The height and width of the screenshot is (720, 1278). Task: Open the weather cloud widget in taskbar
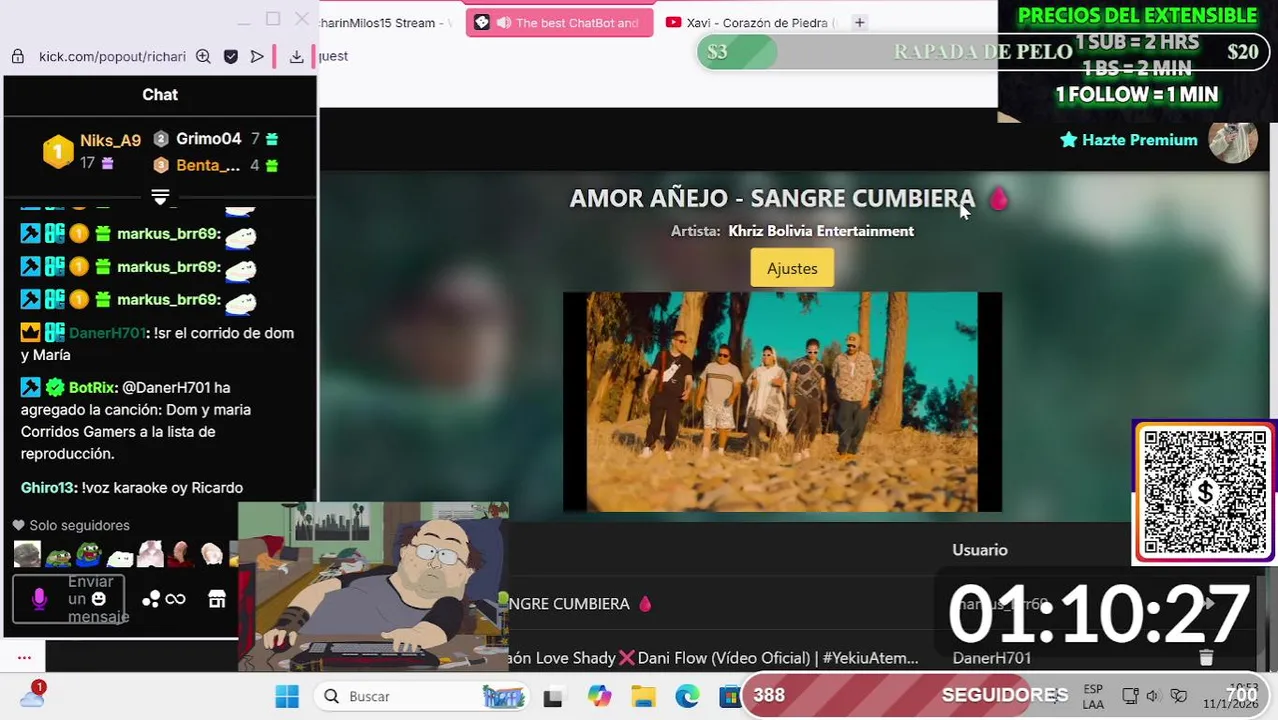32,695
